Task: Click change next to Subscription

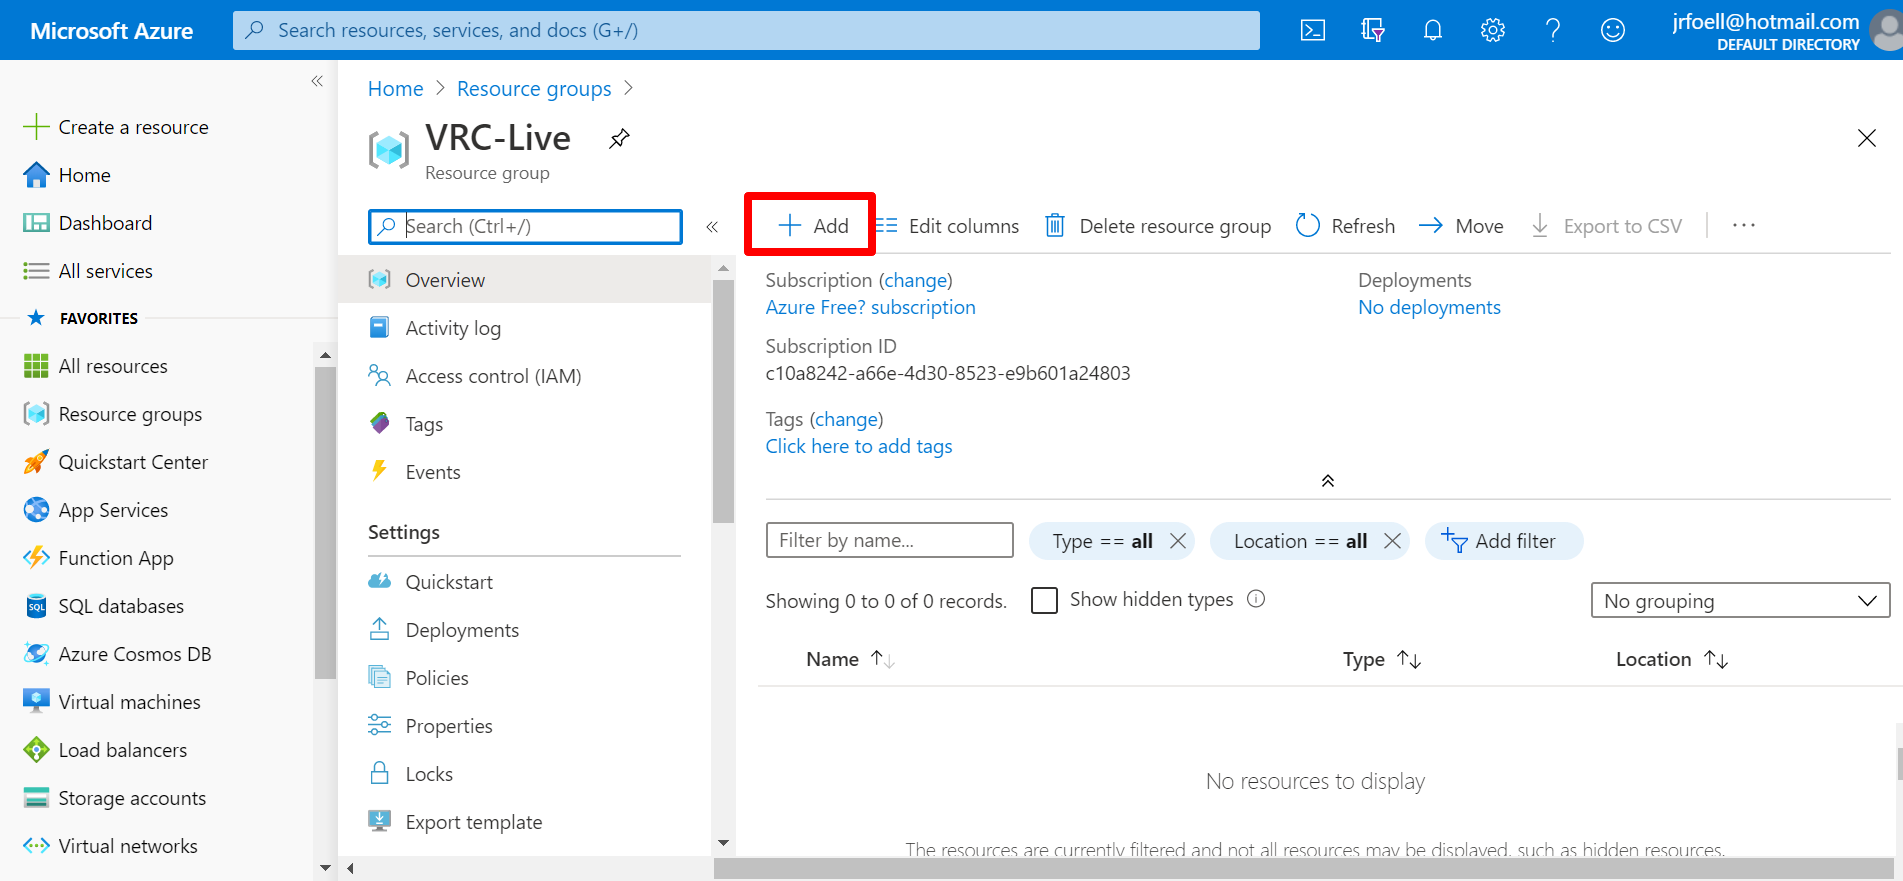Action: tap(915, 281)
